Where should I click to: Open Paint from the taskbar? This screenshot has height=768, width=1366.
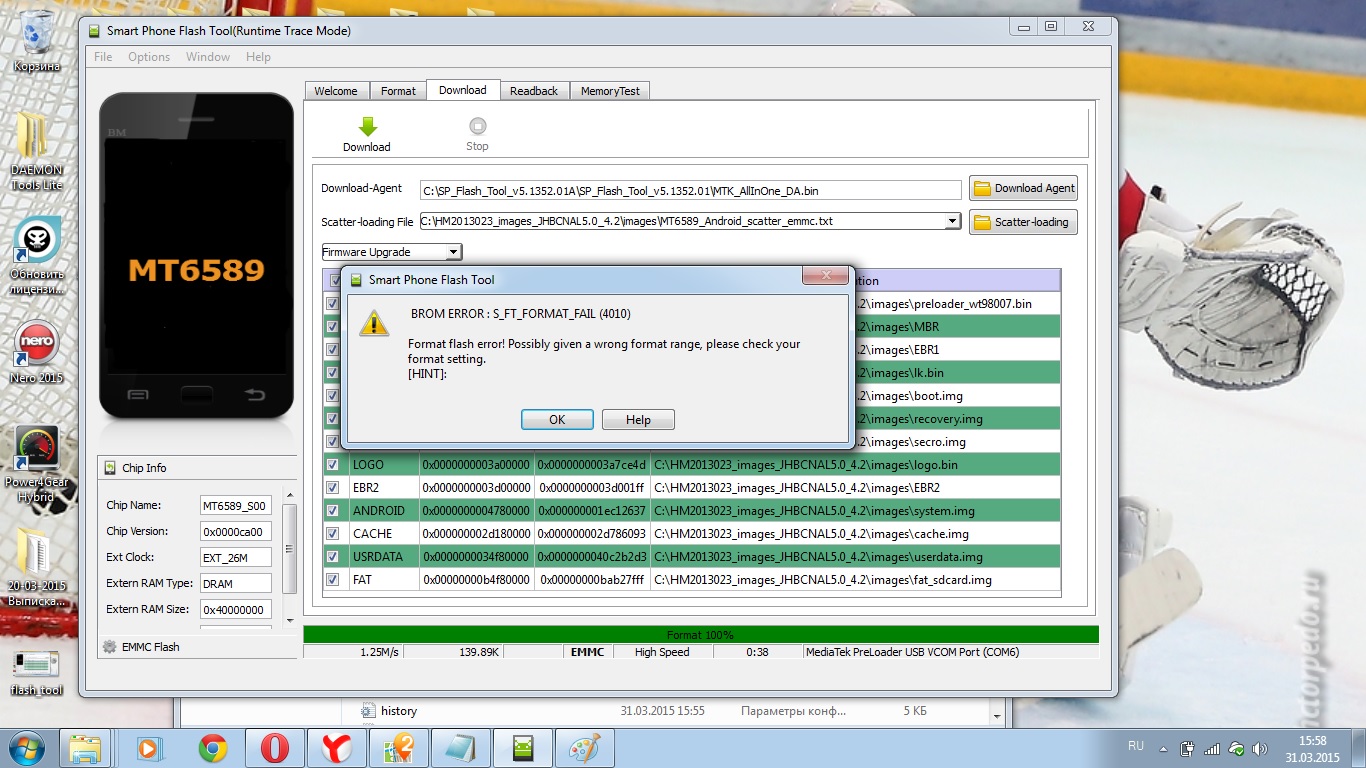[585, 748]
